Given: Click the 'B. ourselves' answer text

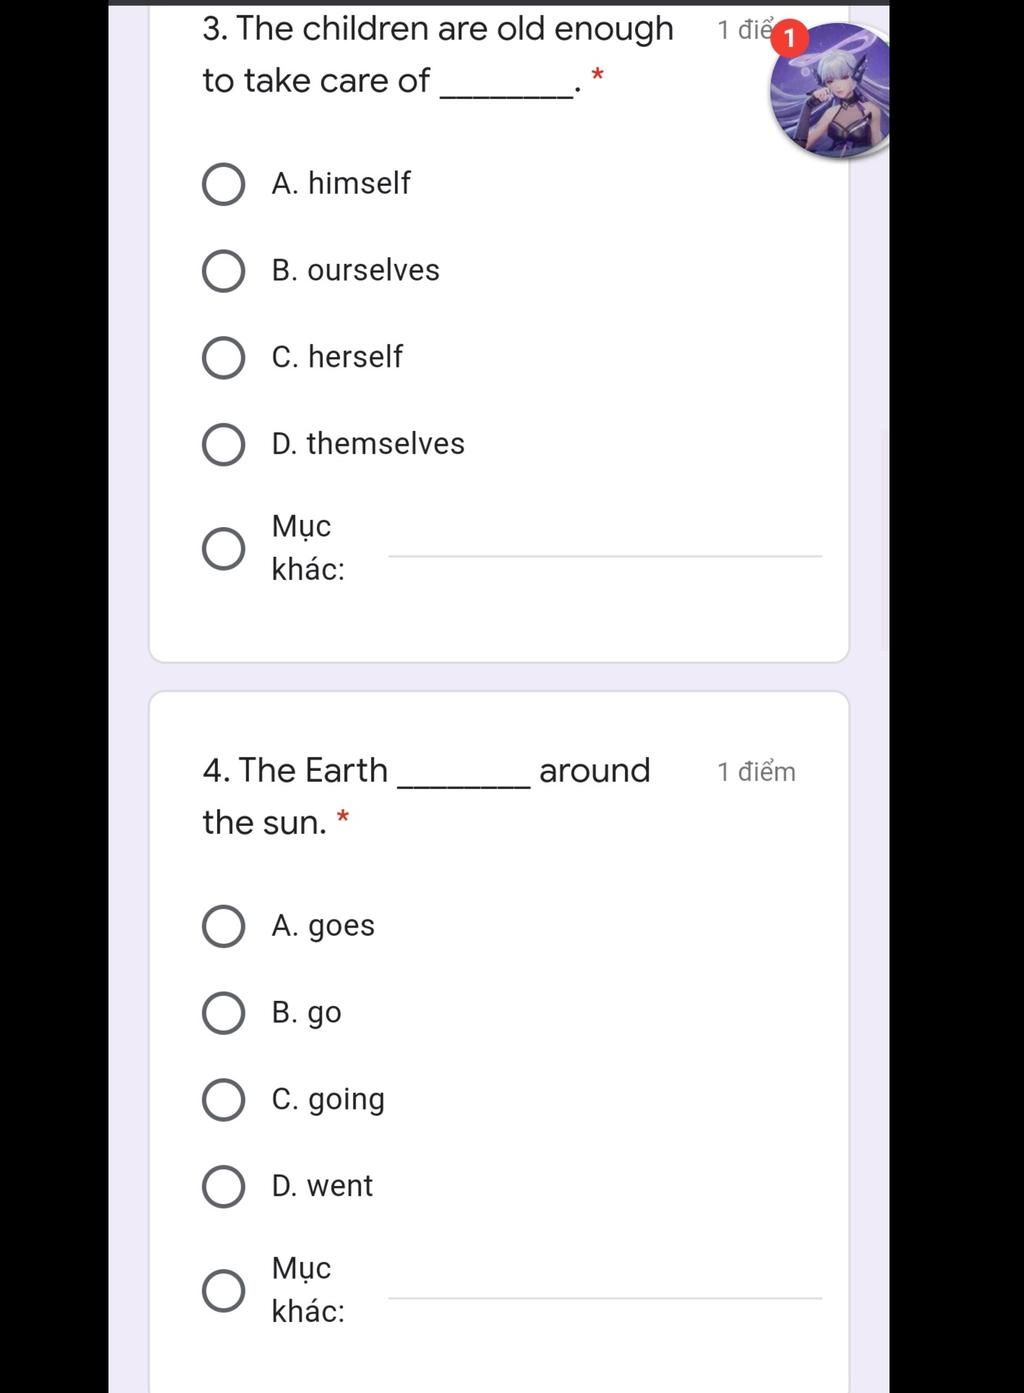Looking at the screenshot, I should tap(355, 270).
